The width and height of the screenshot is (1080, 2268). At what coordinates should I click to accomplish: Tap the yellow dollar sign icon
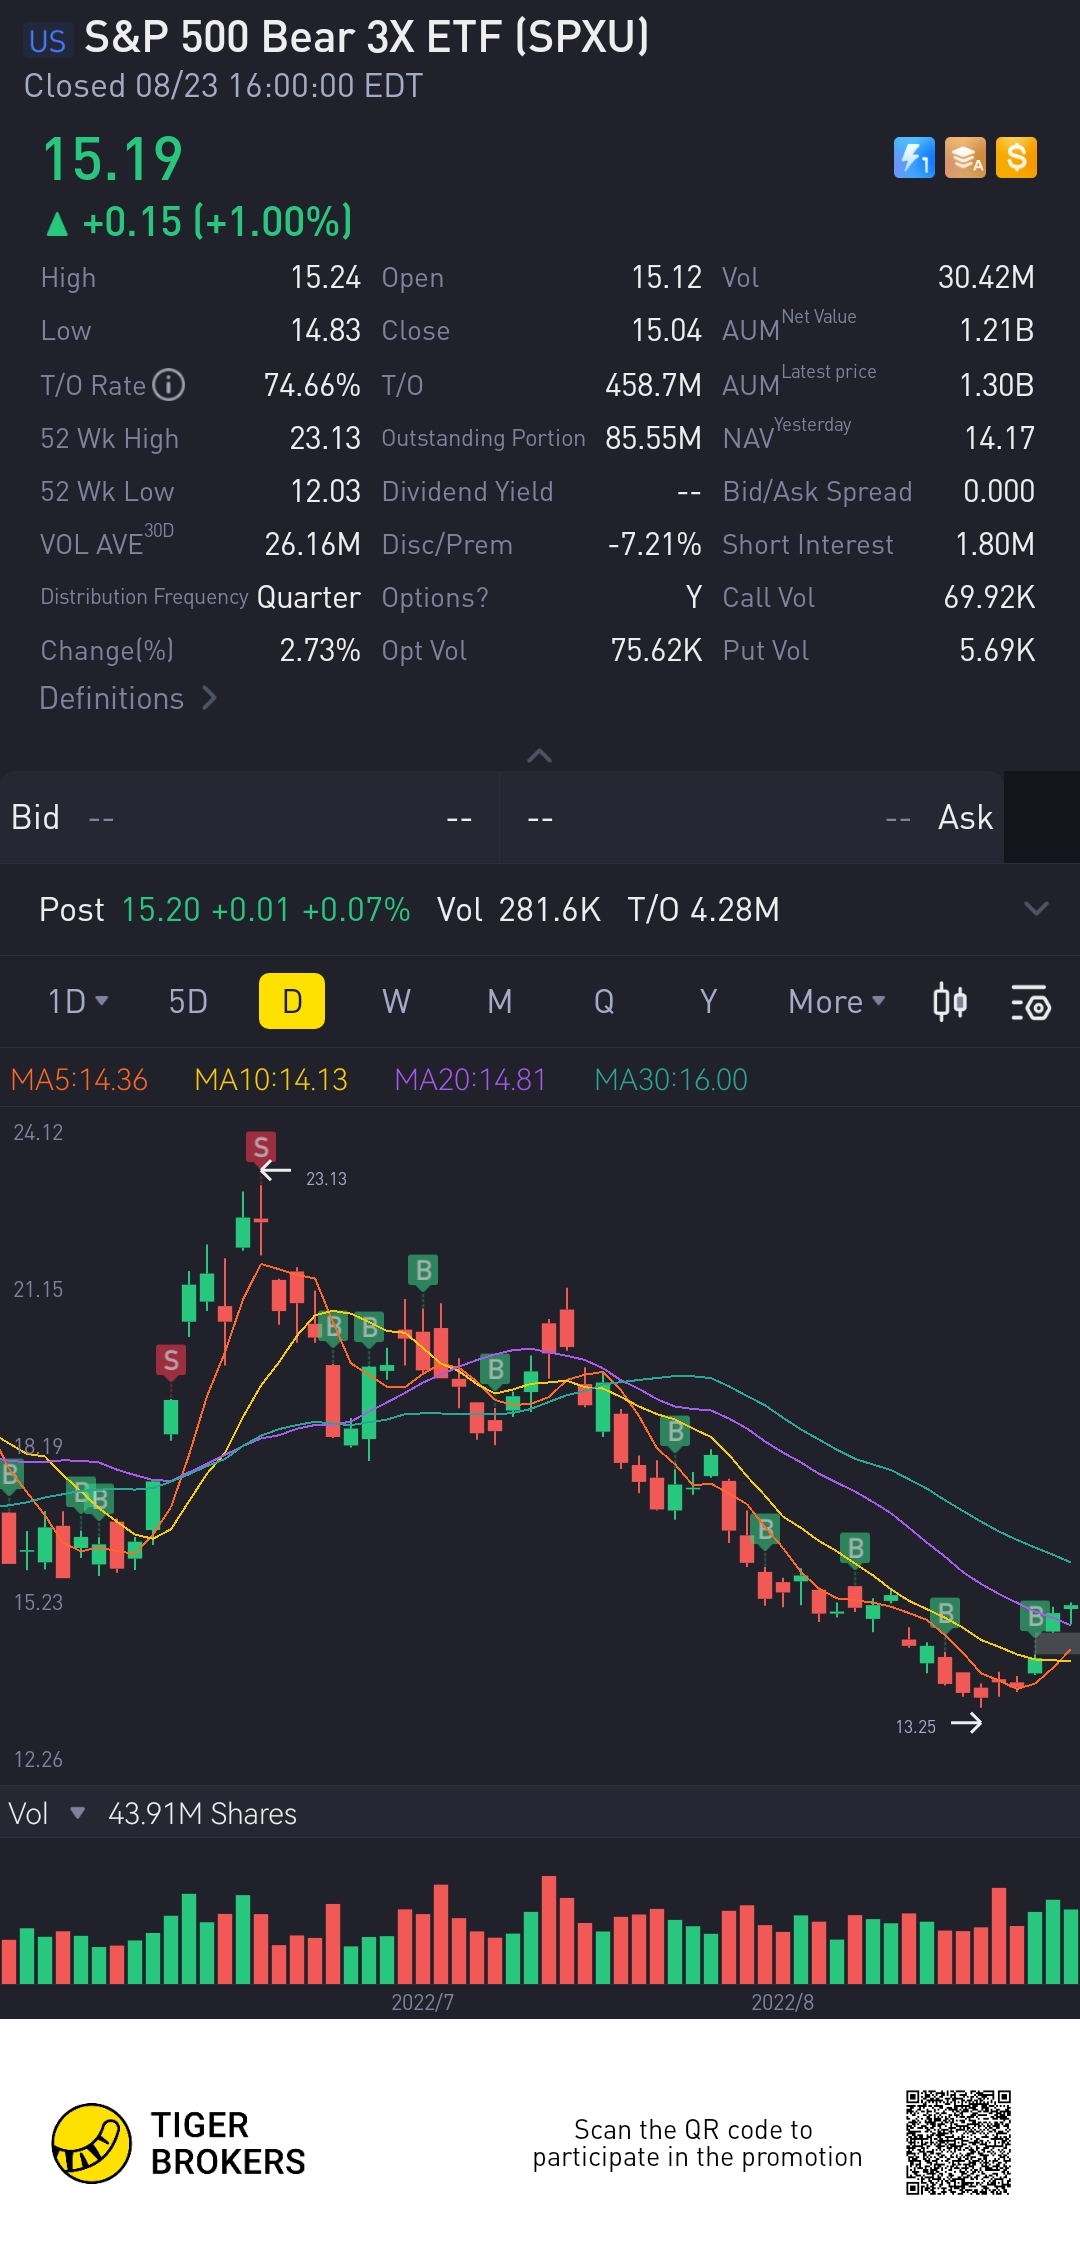(1016, 158)
